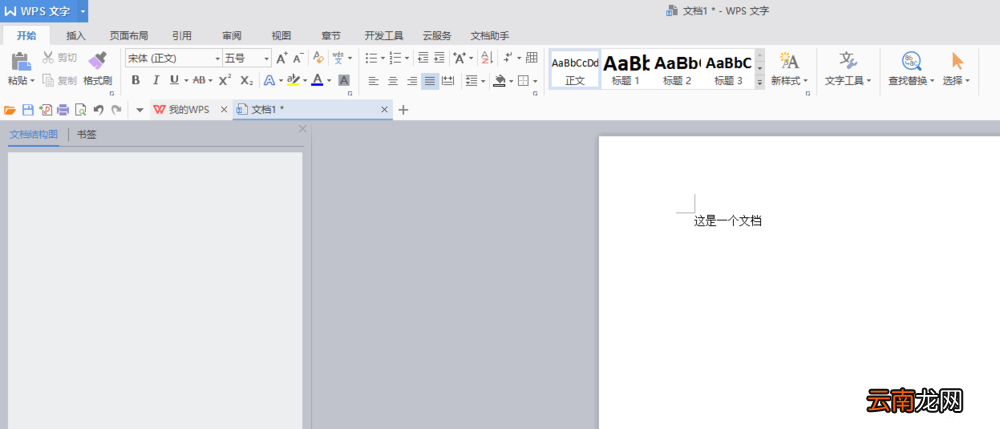Expand the bullet list dropdown arrow
This screenshot has height=429, width=1000.
(383, 59)
